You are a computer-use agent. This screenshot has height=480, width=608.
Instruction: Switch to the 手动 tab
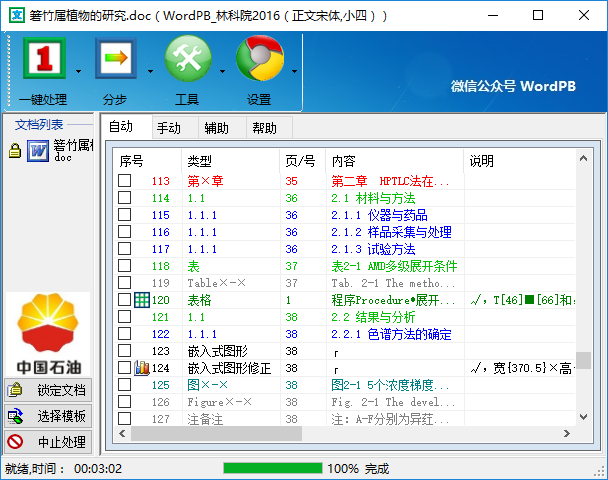[169, 128]
